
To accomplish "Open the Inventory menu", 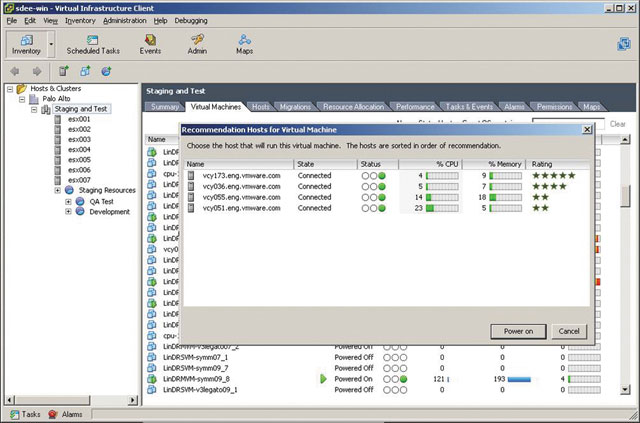I will (x=80, y=20).
